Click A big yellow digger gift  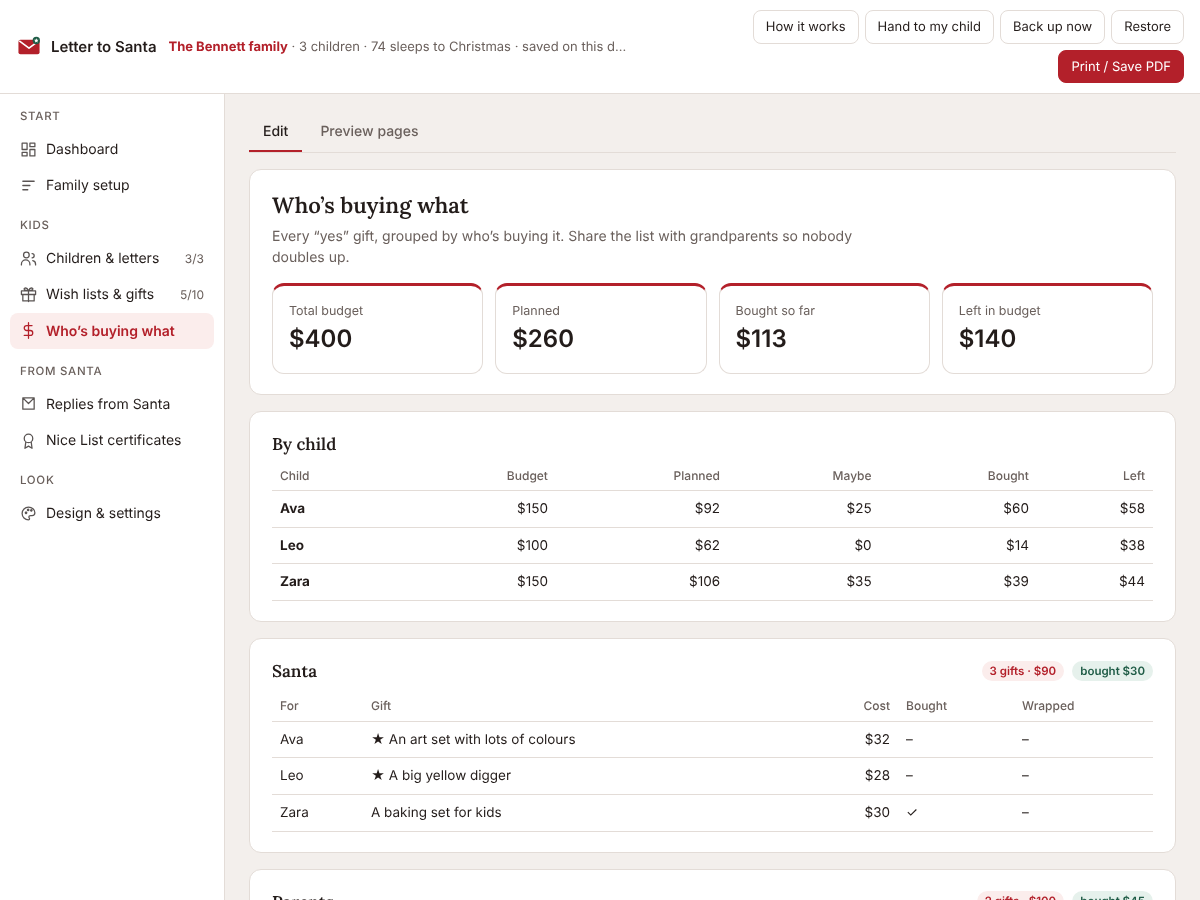(x=441, y=775)
